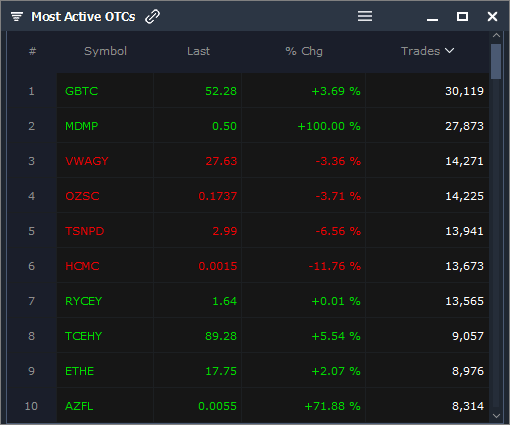Open the hamburger menu in title bar
Image resolution: width=510 pixels, height=425 pixels.
(x=365, y=16)
